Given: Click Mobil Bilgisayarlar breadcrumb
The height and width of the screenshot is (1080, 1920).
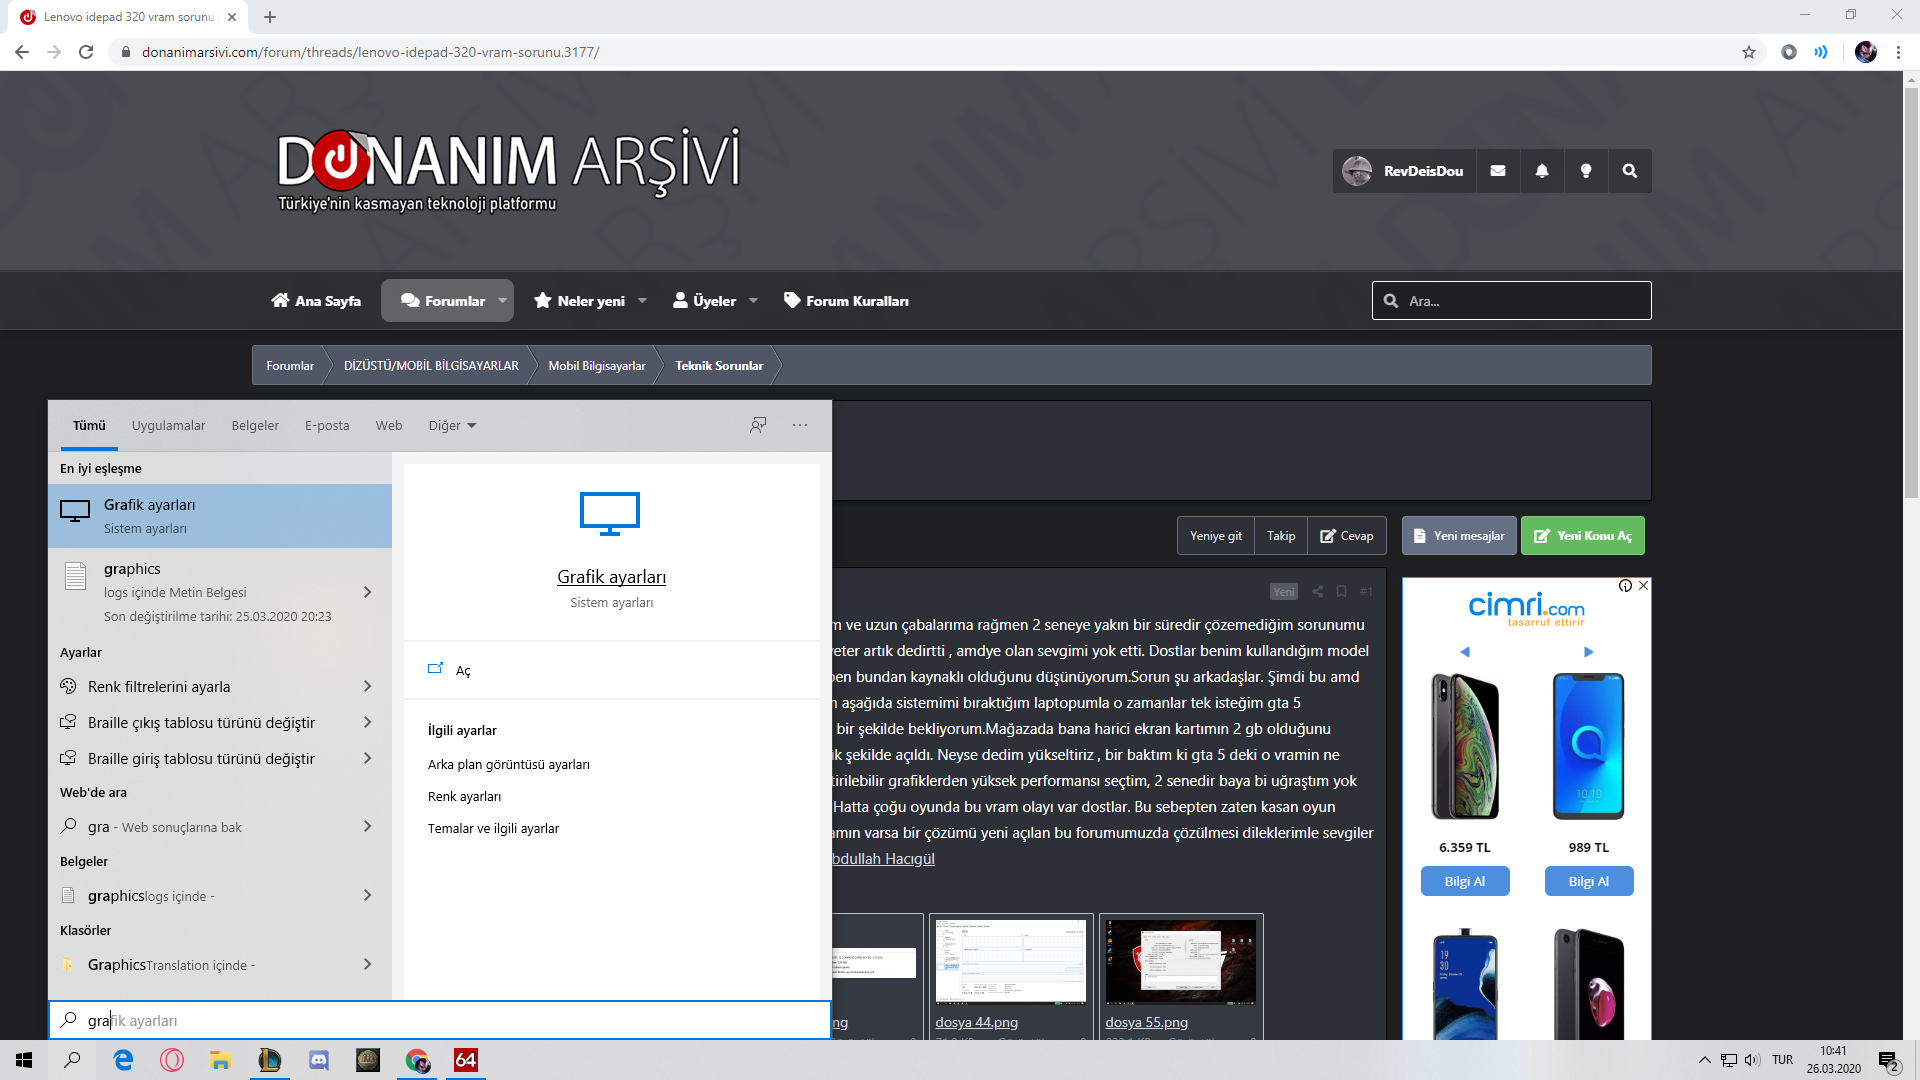Looking at the screenshot, I should tap(596, 366).
